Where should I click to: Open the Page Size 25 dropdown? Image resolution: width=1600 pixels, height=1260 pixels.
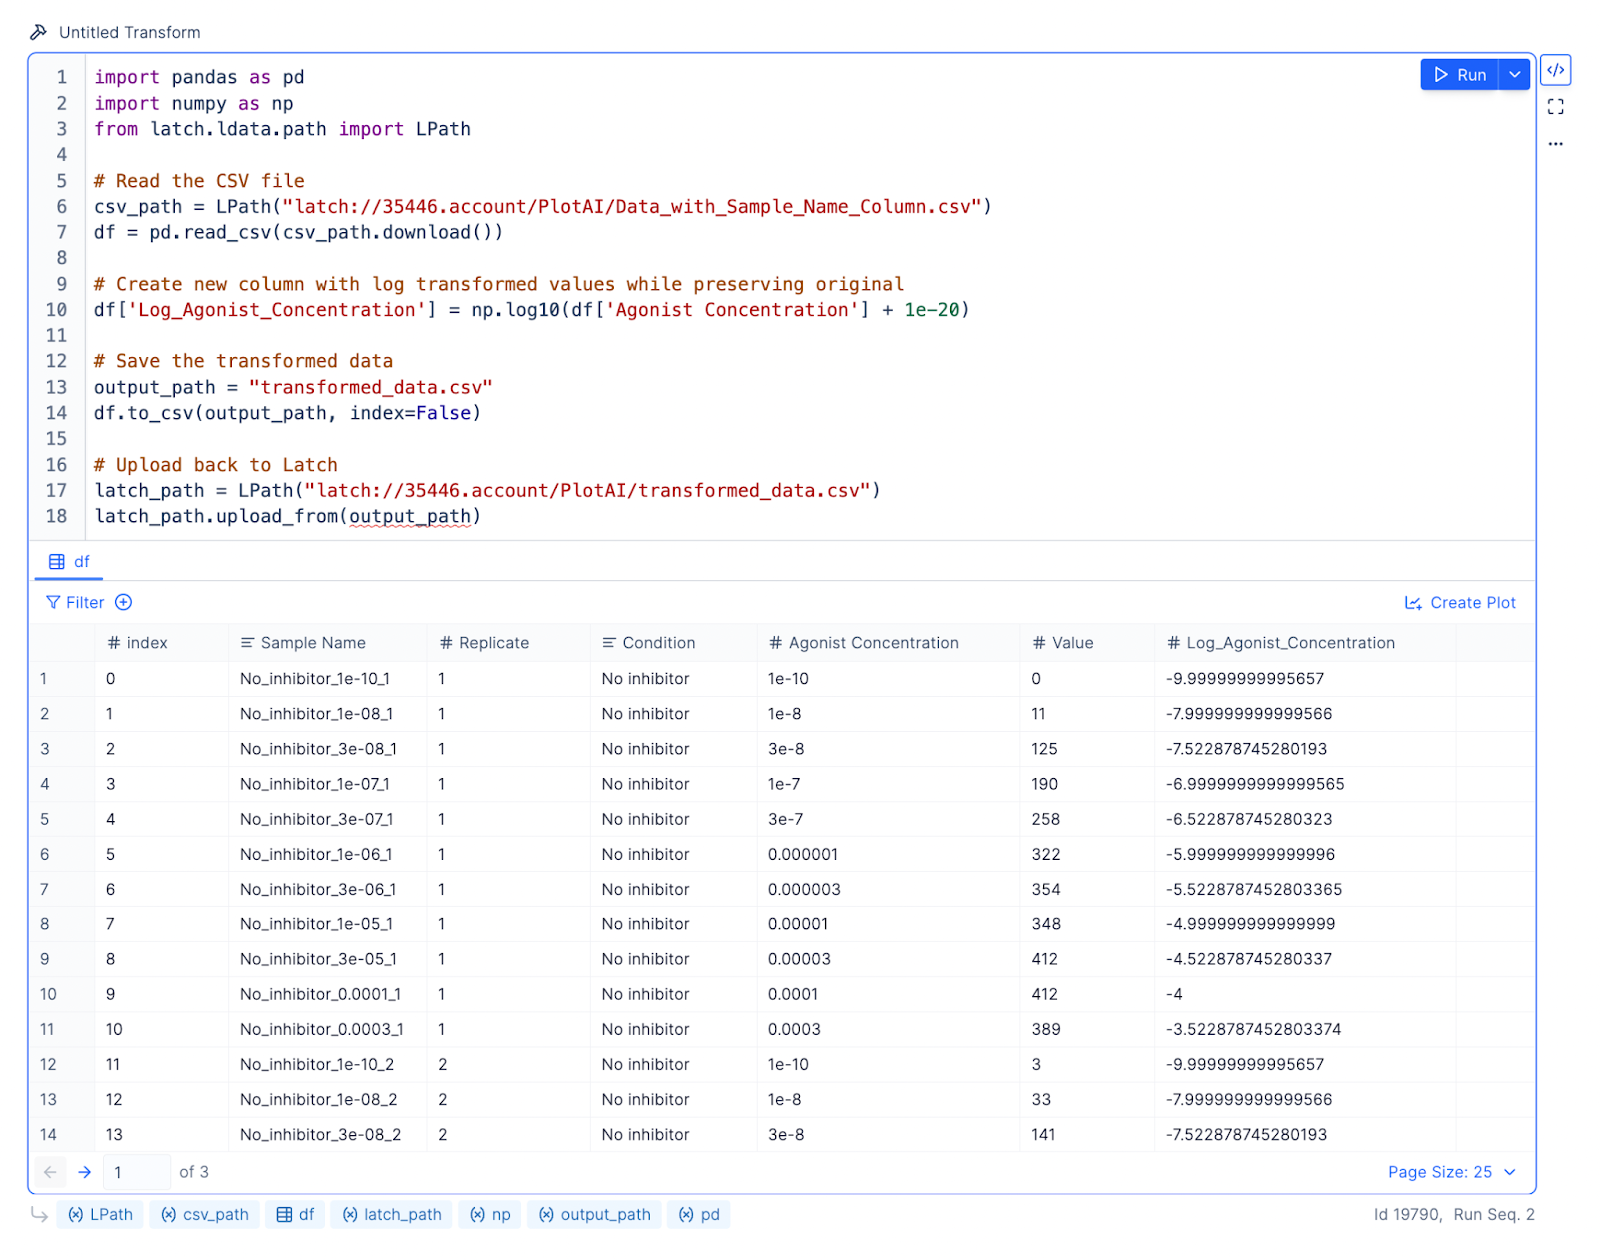[1452, 1172]
